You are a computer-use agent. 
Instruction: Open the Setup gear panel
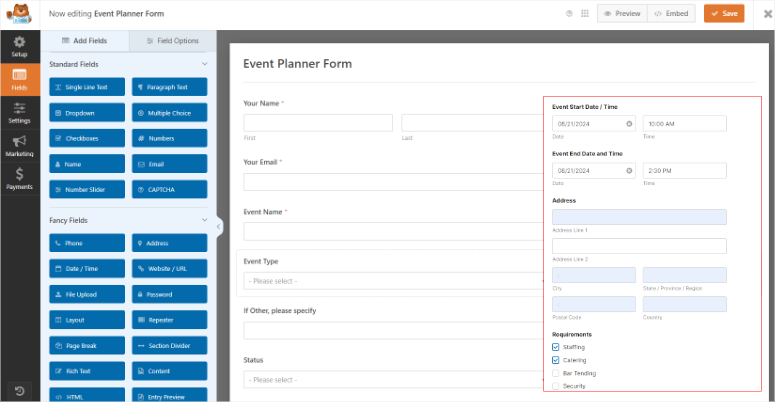(x=20, y=47)
